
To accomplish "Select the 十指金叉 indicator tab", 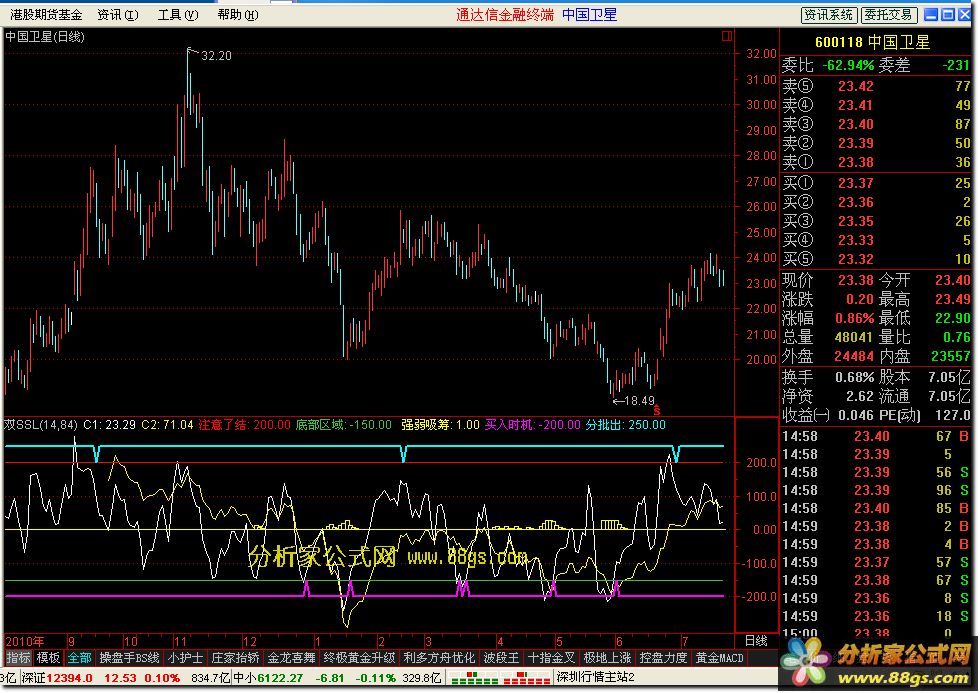I will click(551, 657).
